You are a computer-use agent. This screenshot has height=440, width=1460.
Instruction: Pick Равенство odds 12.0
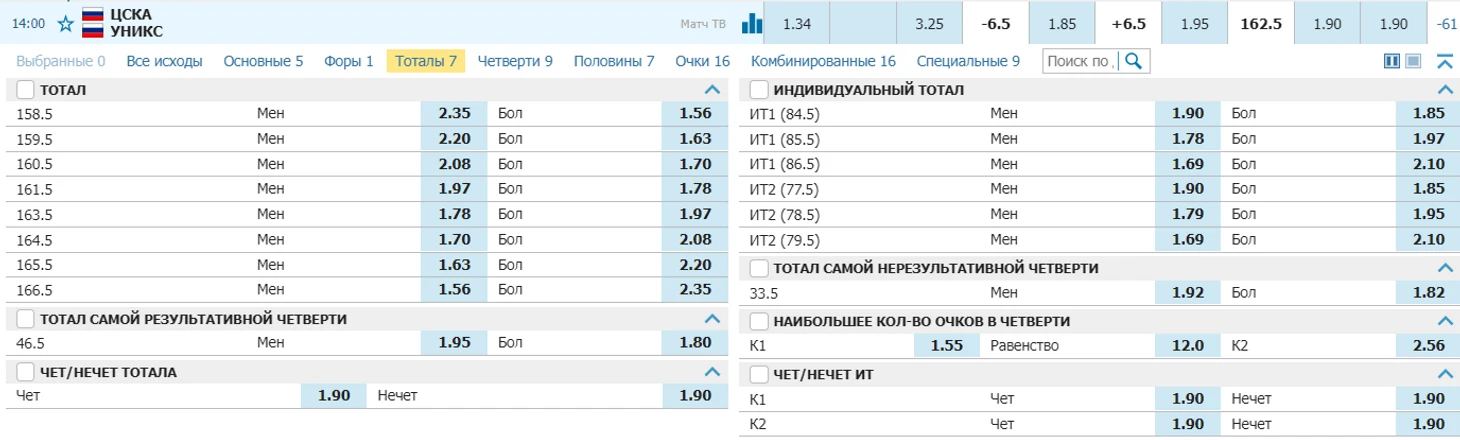coord(1187,346)
